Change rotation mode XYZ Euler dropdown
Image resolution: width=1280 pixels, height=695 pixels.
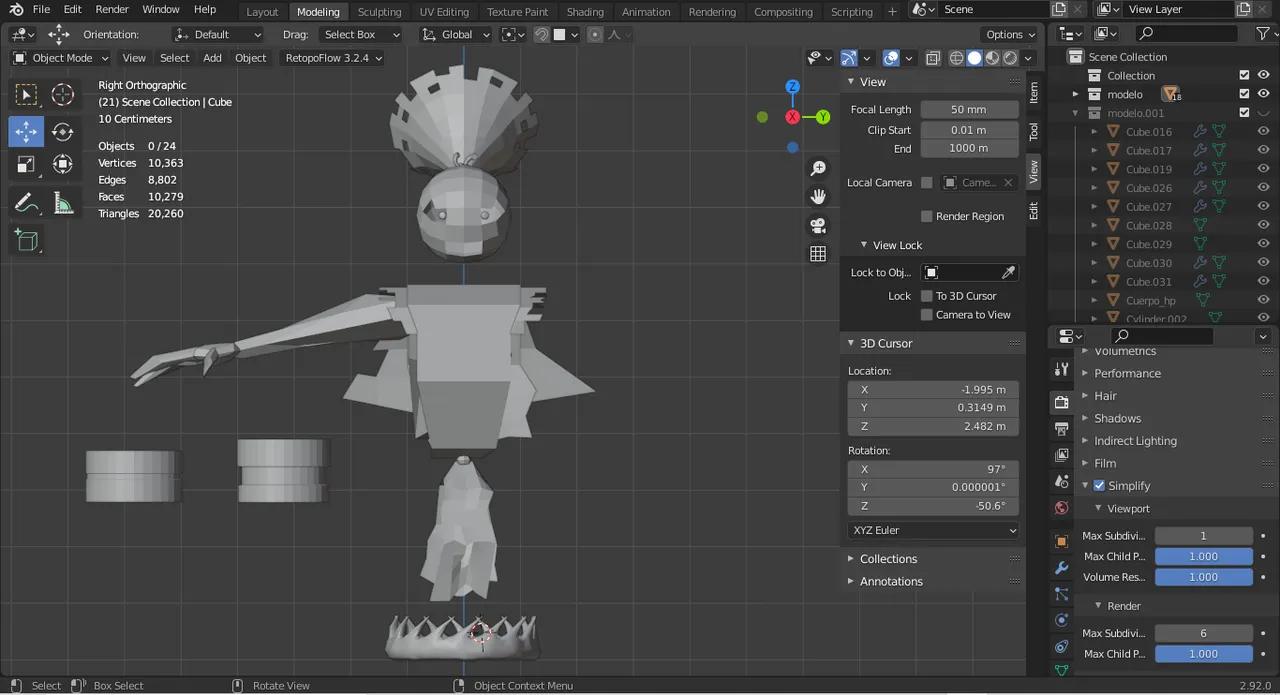point(933,530)
